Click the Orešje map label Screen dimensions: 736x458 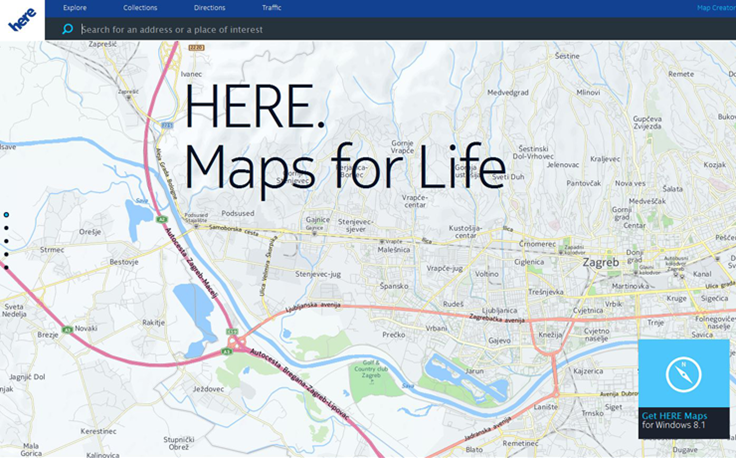(x=90, y=232)
